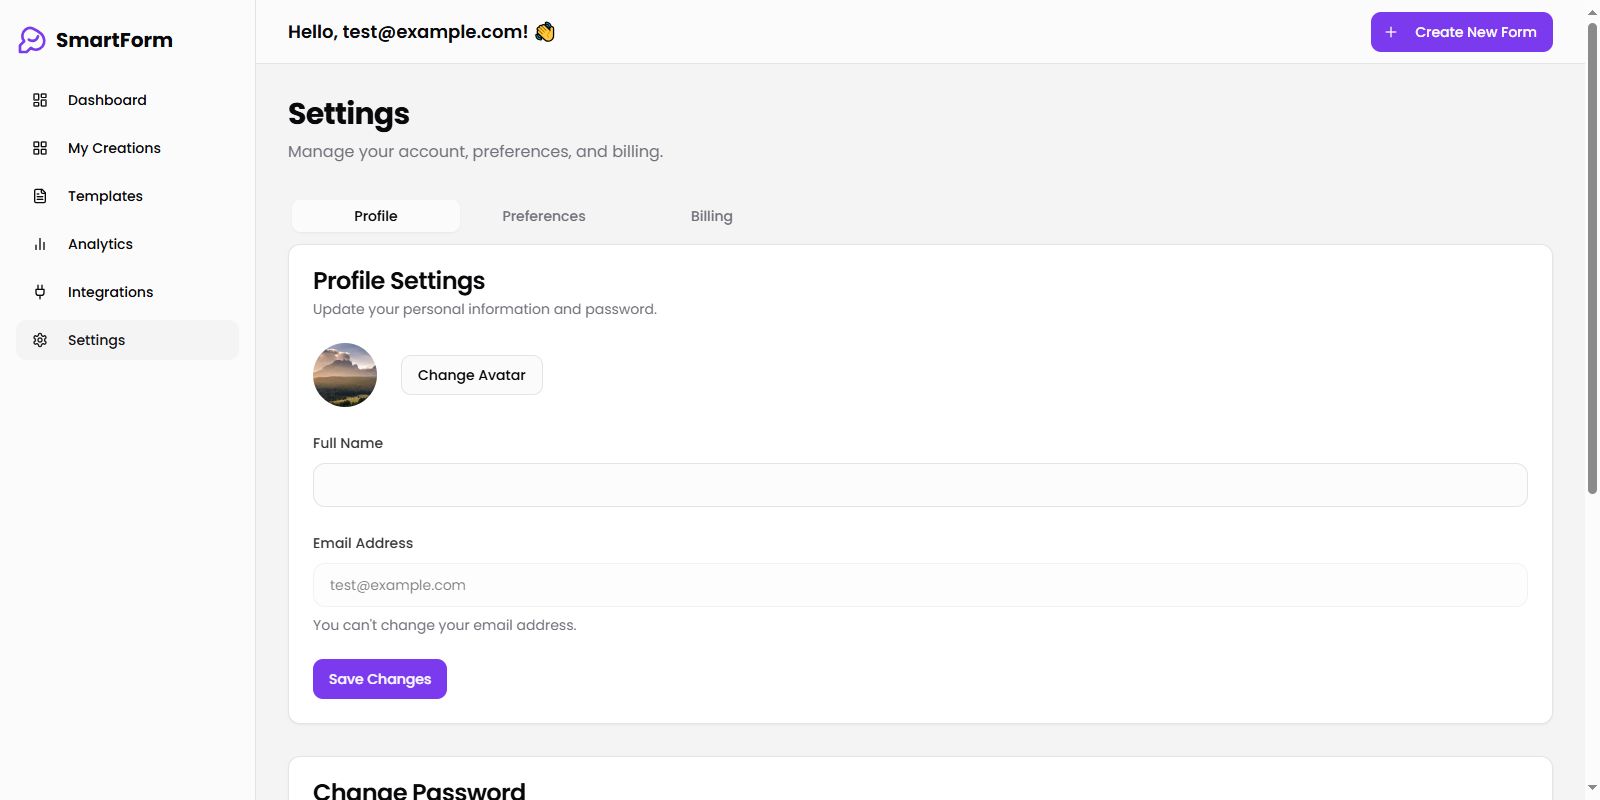Open Analytics from the sidebar
This screenshot has height=800, width=1600.
100,244
